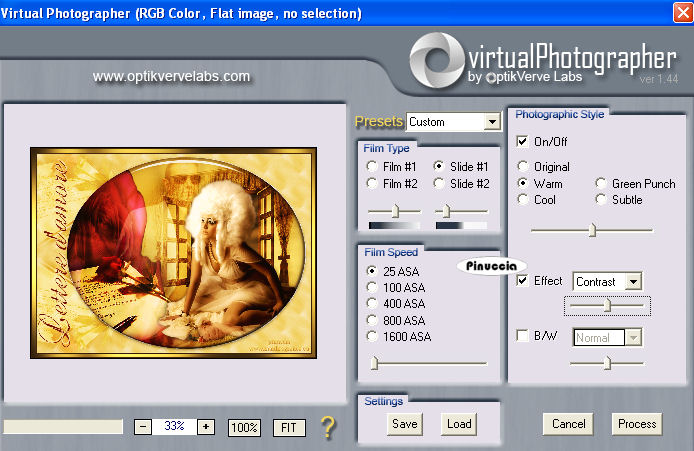Click the FIT zoom button

[289, 428]
